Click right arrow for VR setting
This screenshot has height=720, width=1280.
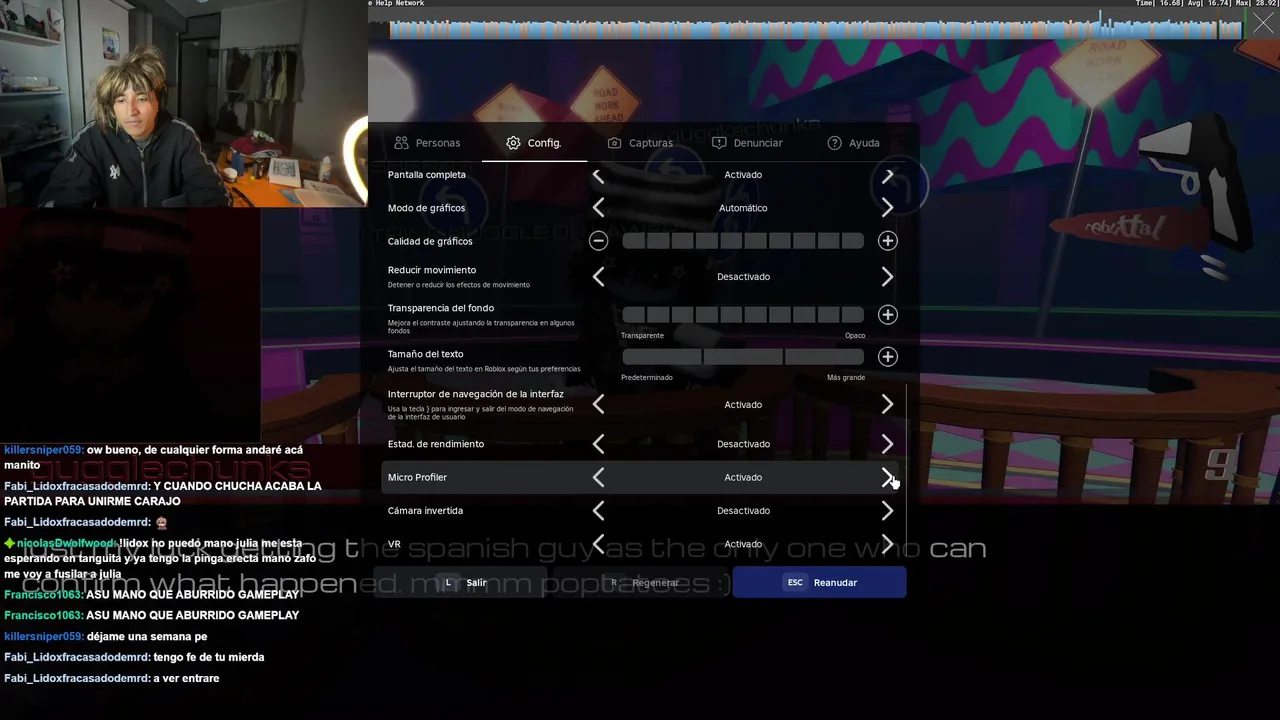887,544
